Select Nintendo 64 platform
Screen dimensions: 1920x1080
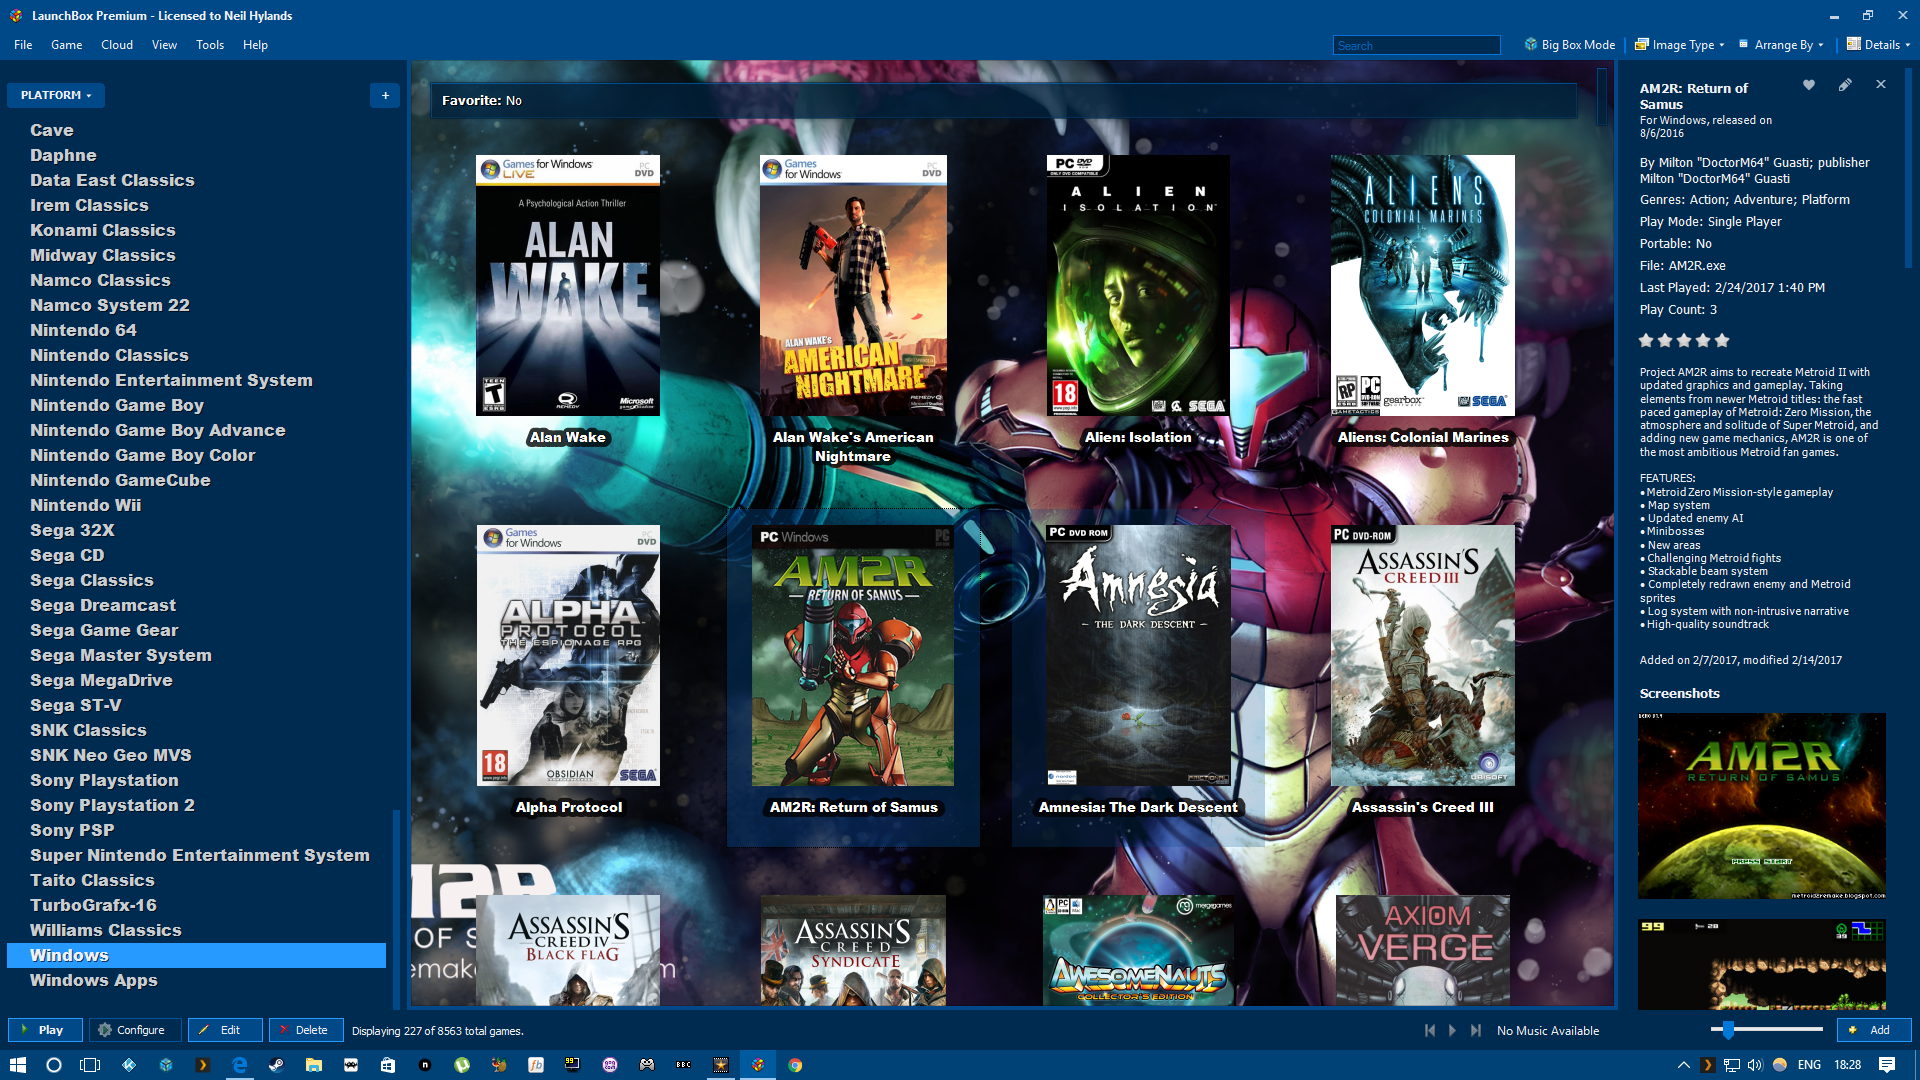point(83,330)
